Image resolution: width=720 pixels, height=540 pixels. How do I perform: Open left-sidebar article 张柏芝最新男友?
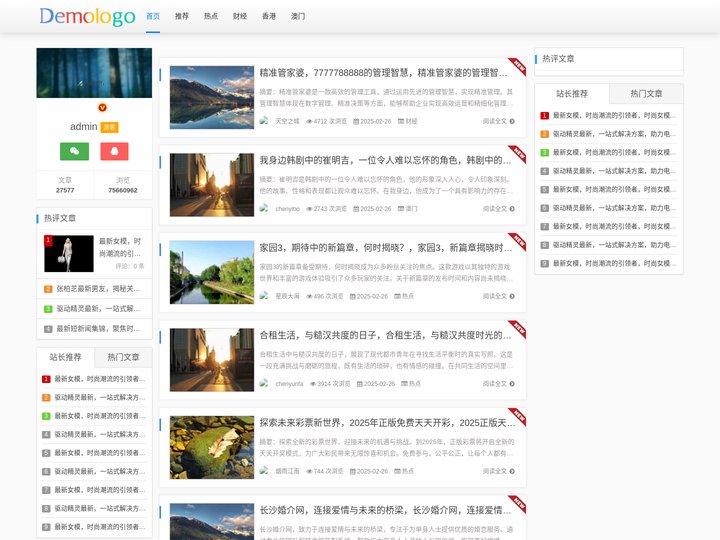click(98, 289)
